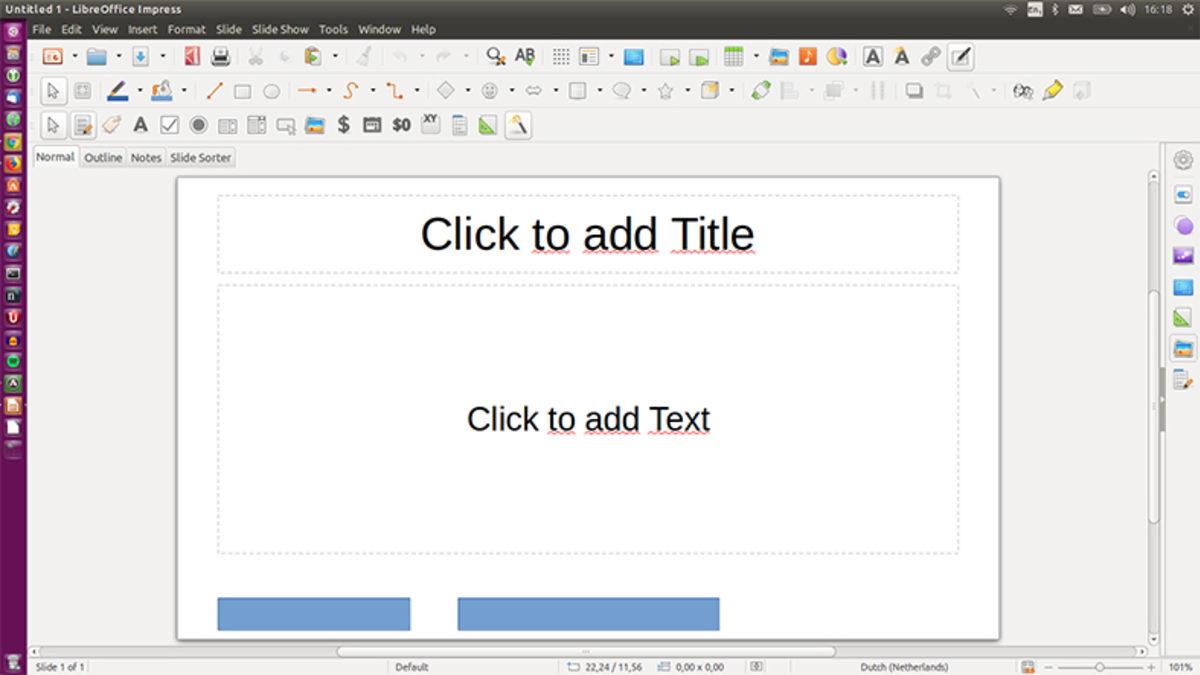Open the Slide Show menu

coord(280,29)
